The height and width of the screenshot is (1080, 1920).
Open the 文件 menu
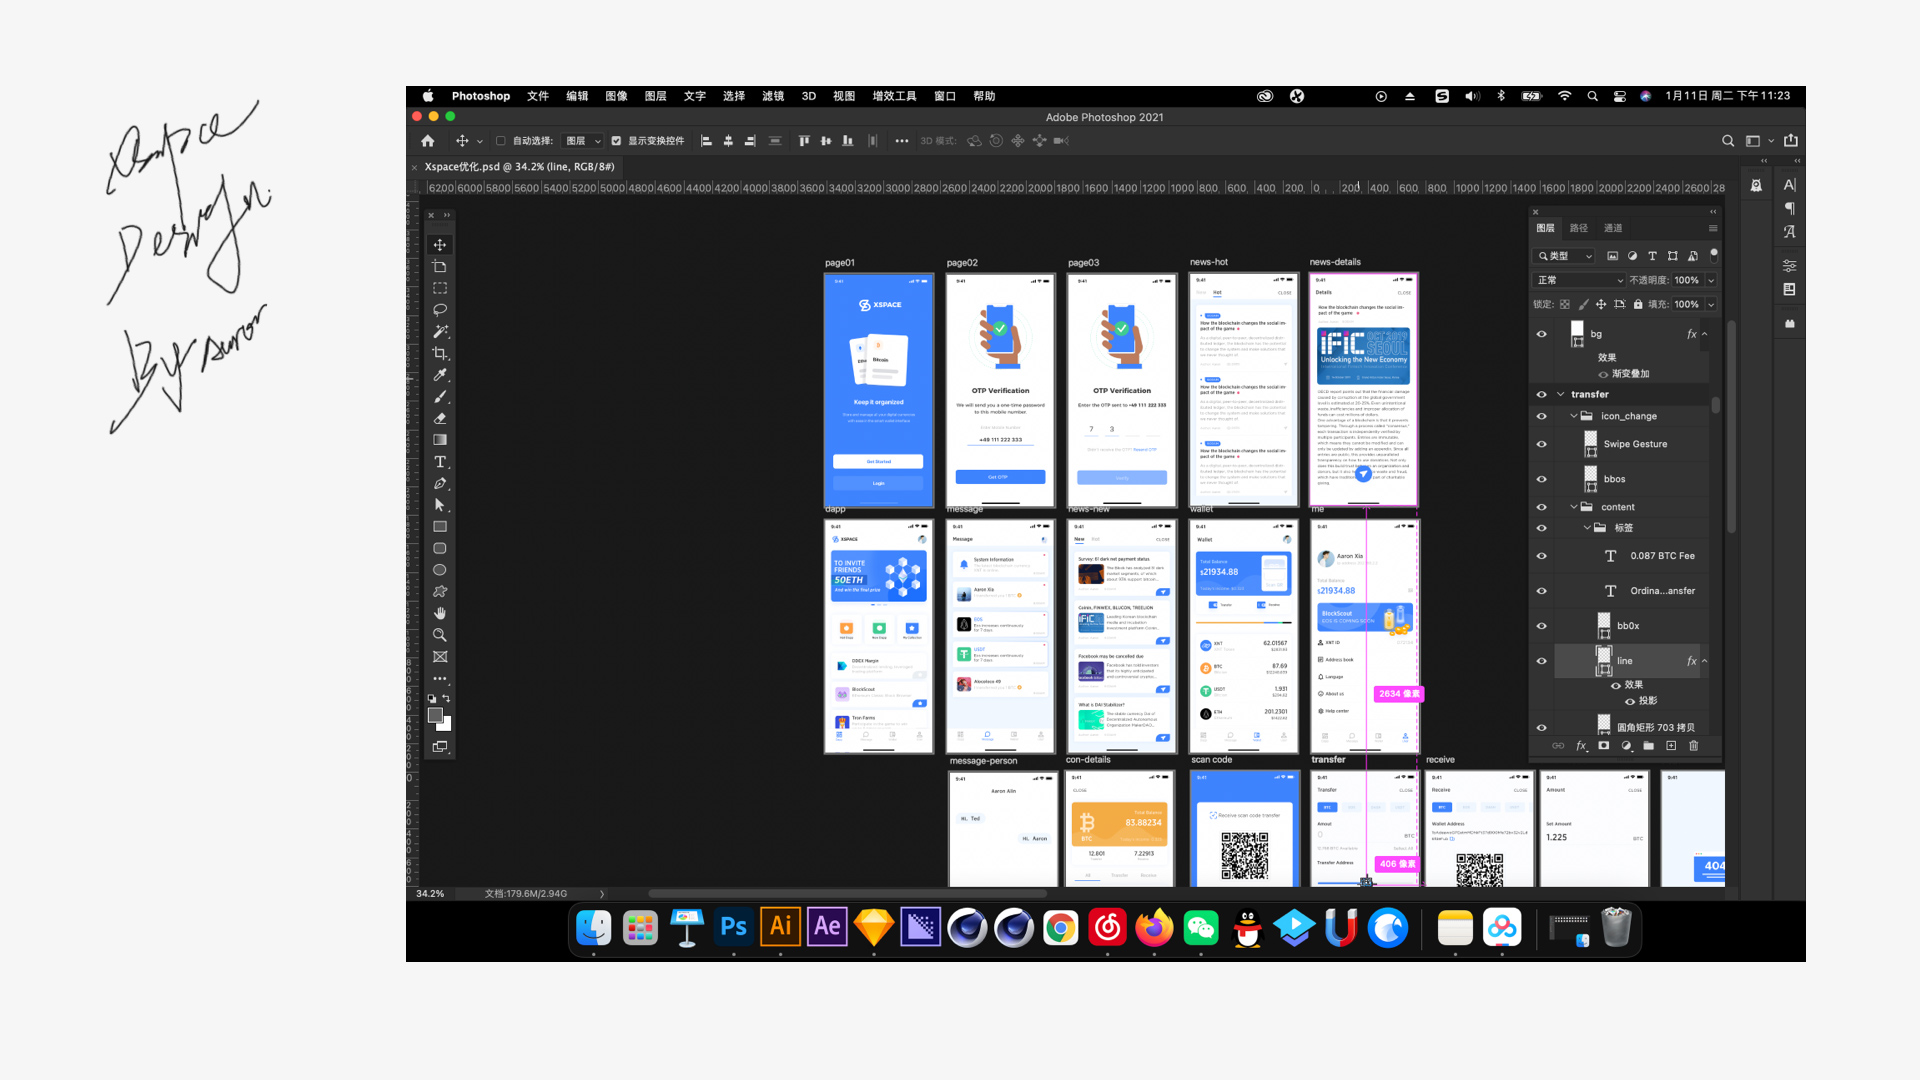tap(538, 96)
